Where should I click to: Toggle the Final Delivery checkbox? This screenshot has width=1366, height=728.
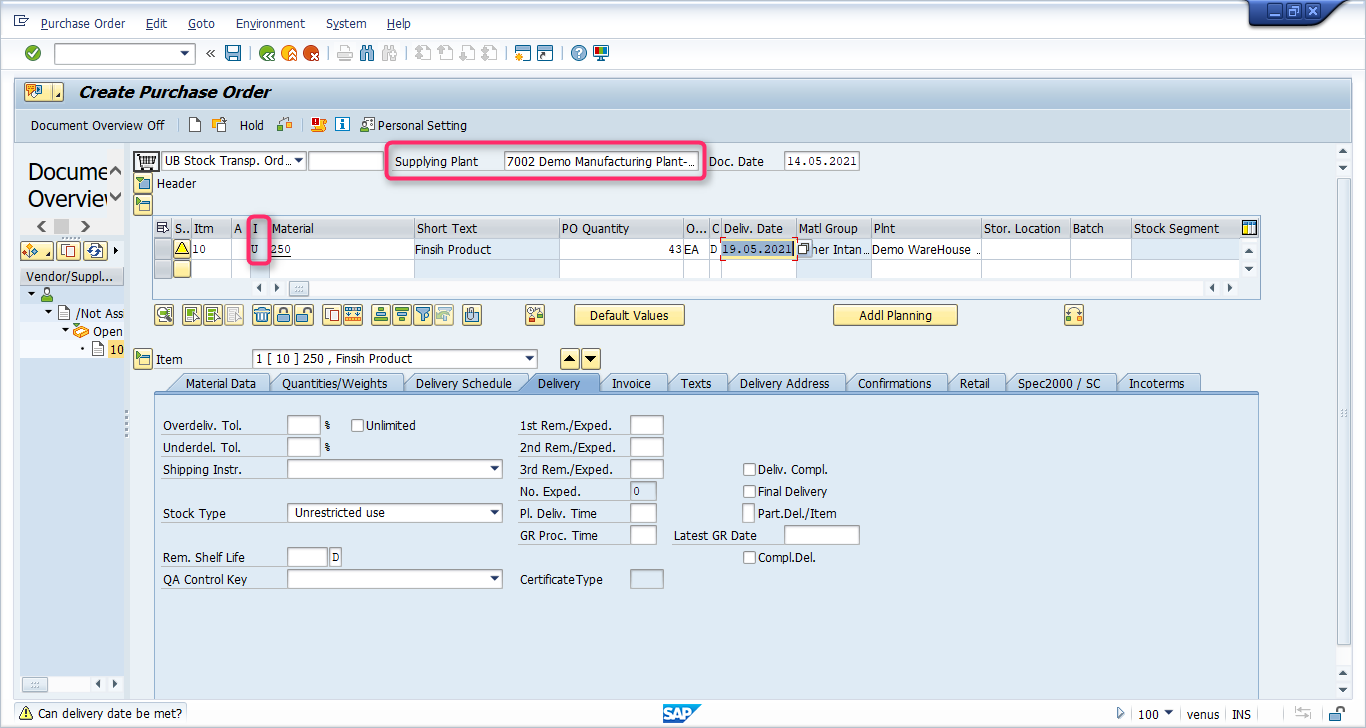coord(749,491)
